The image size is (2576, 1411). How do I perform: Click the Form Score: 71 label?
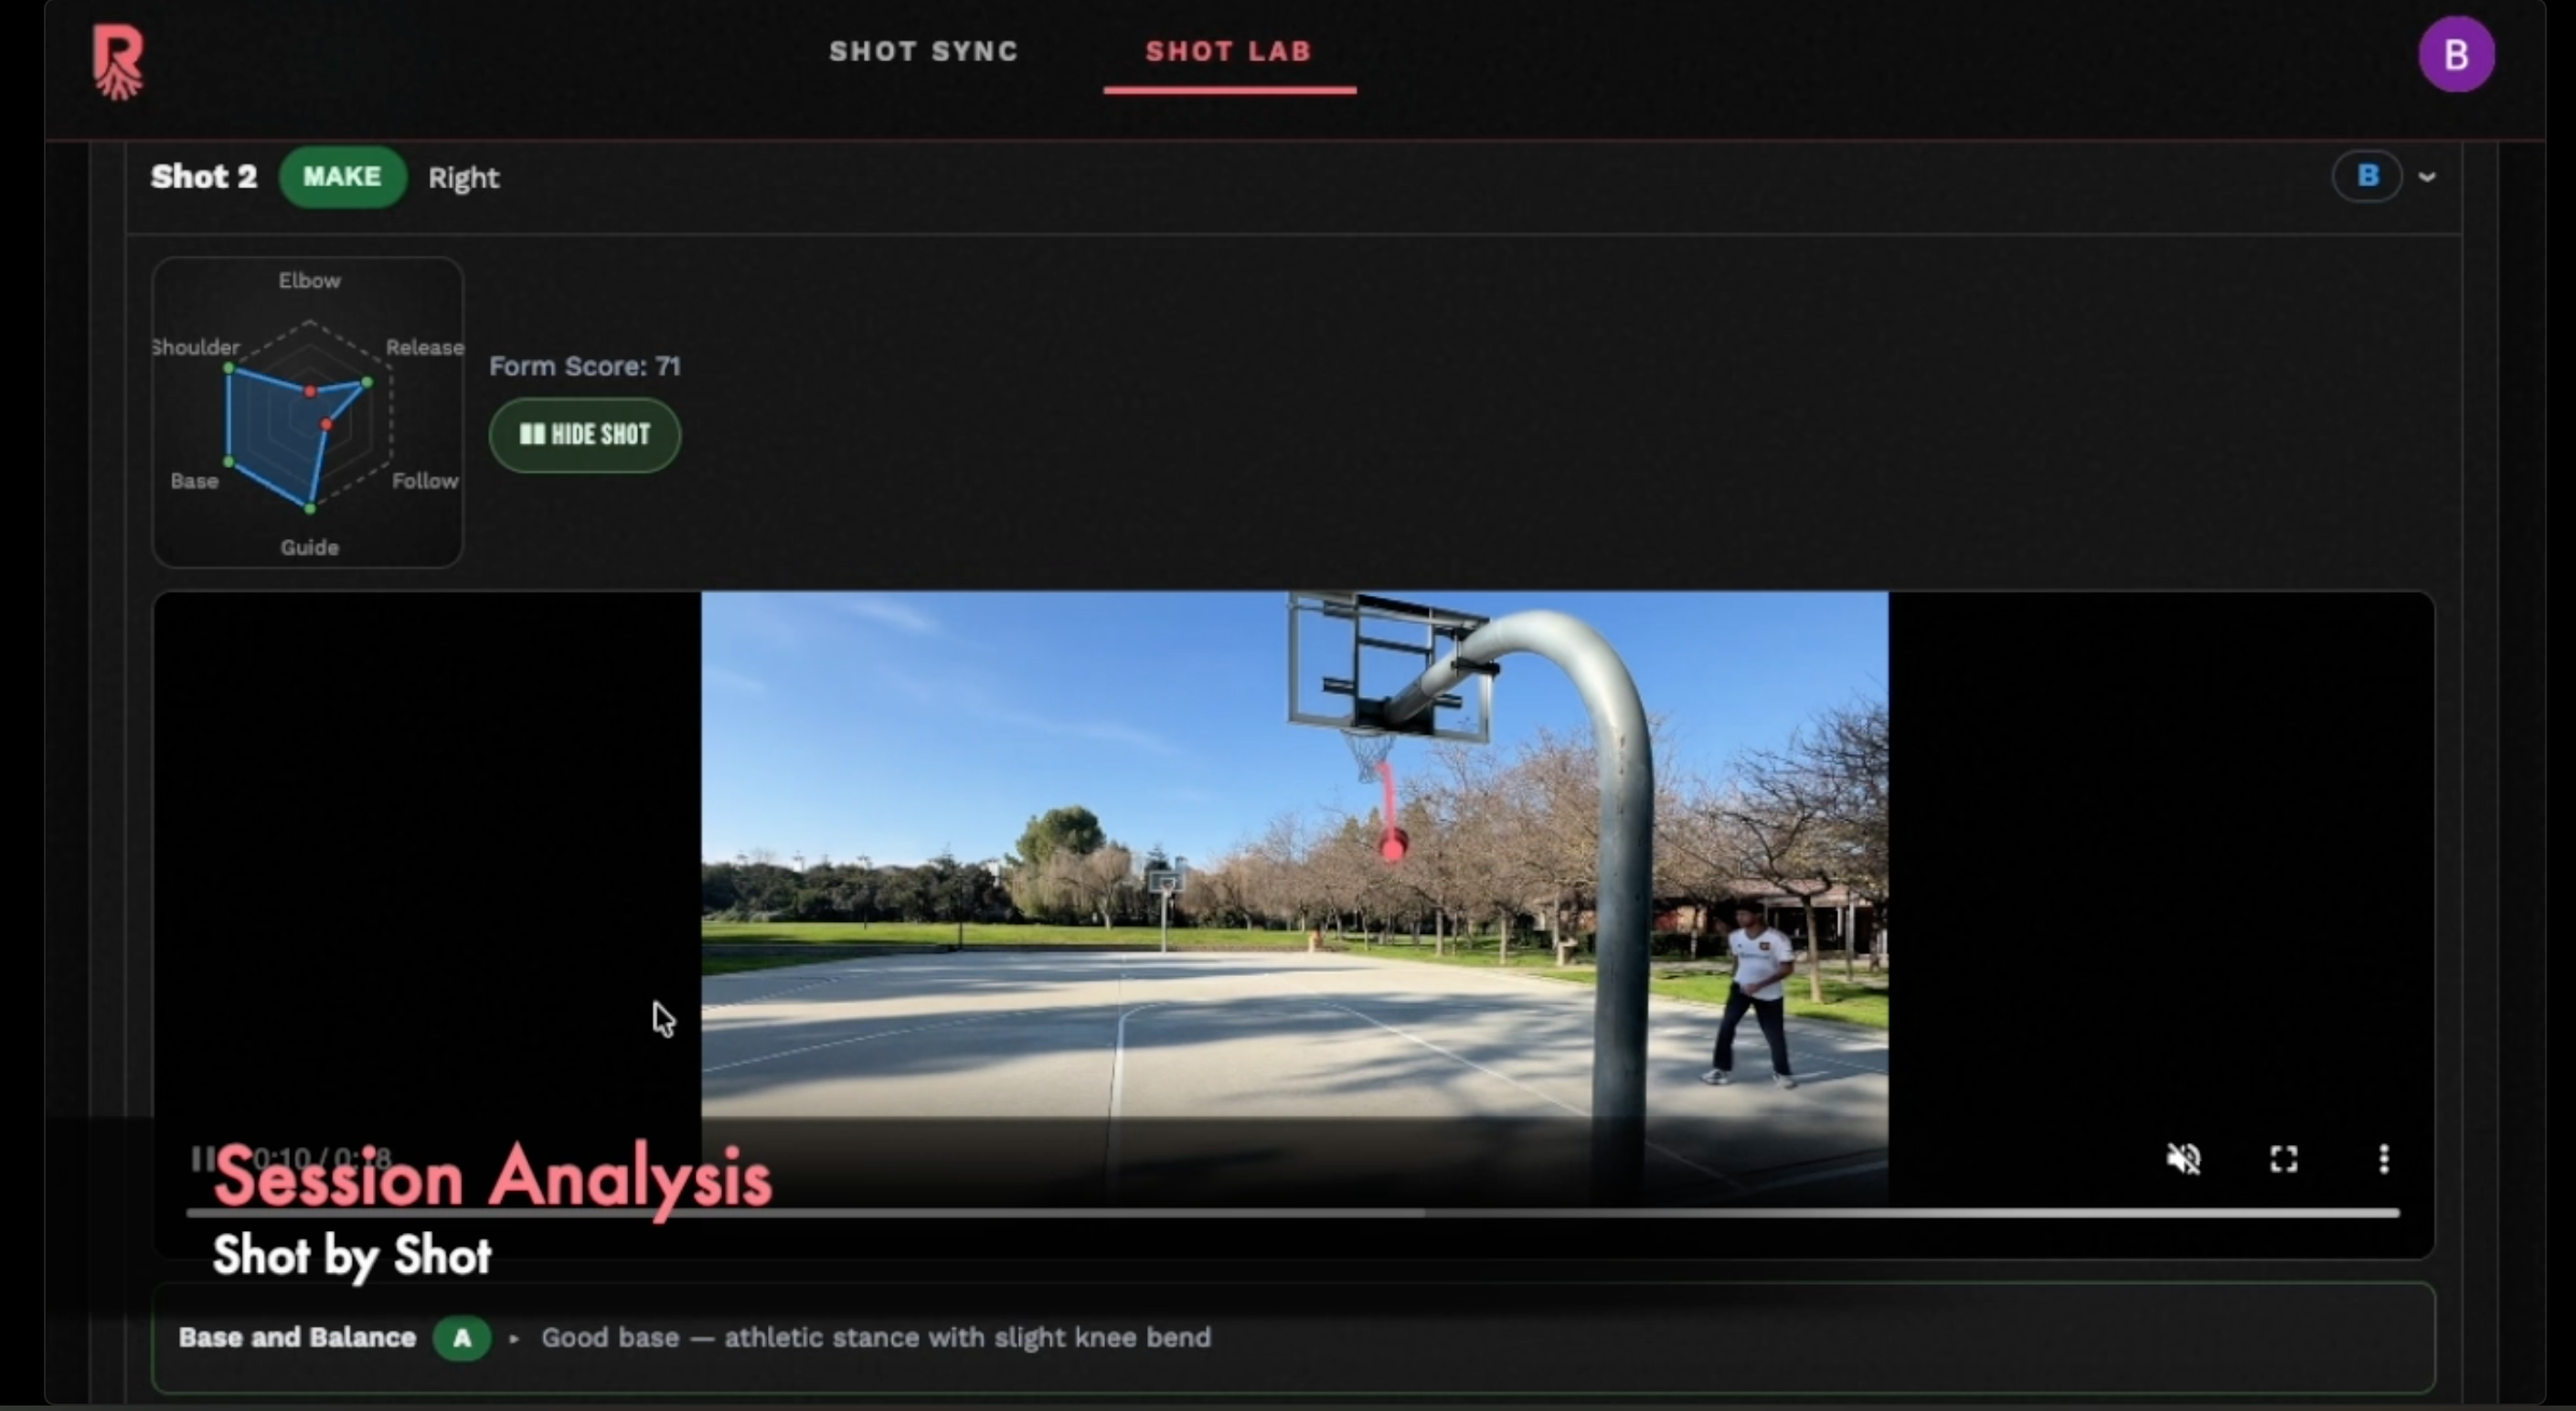coord(584,366)
